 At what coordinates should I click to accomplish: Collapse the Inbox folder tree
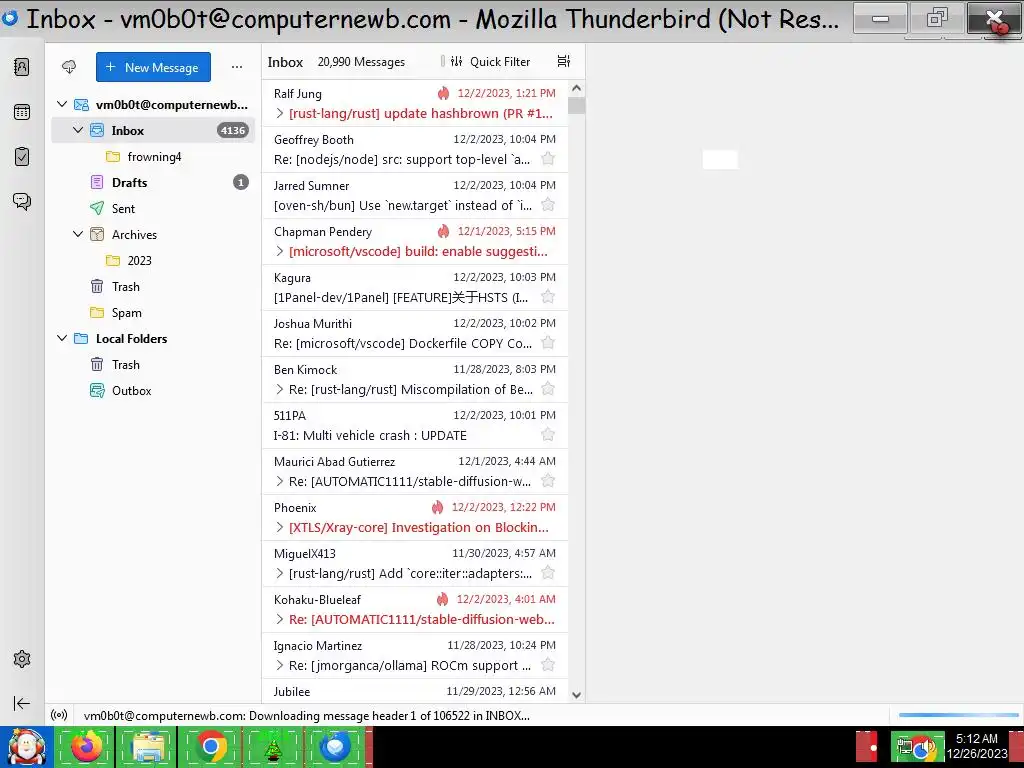click(x=78, y=130)
